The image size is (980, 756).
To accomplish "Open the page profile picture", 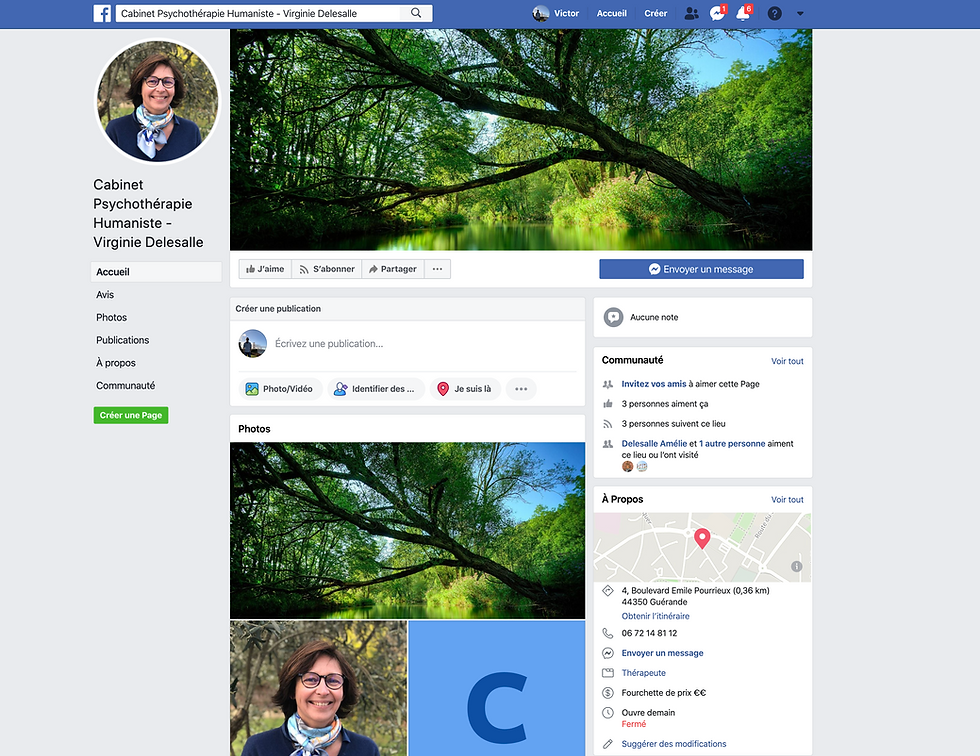I will click(158, 101).
